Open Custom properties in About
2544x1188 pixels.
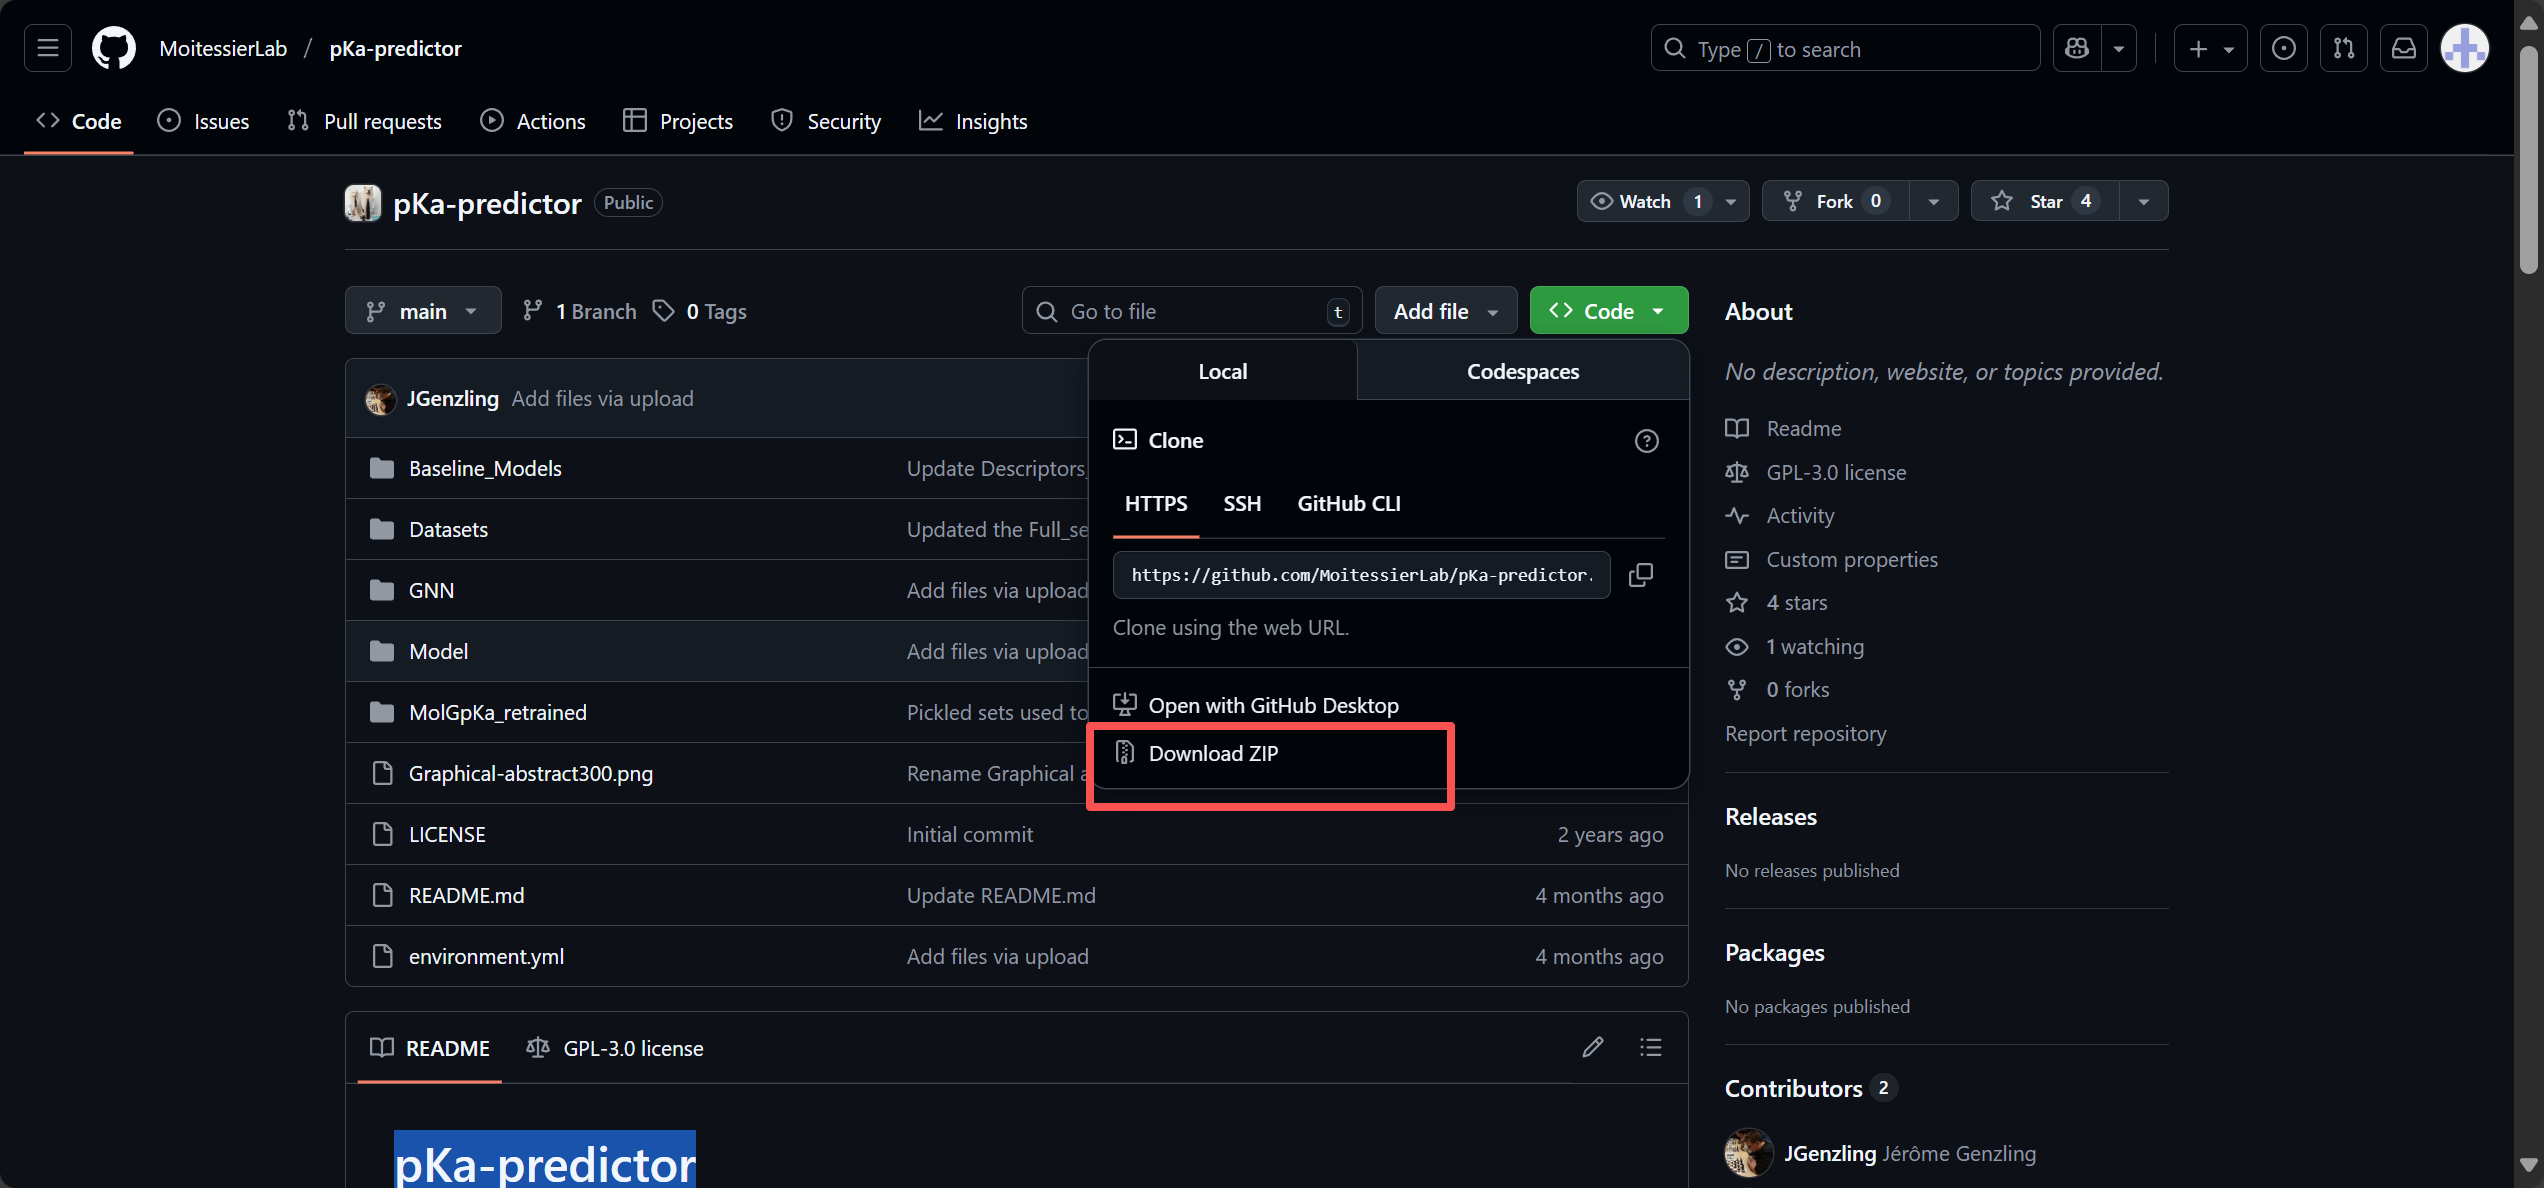[1852, 559]
